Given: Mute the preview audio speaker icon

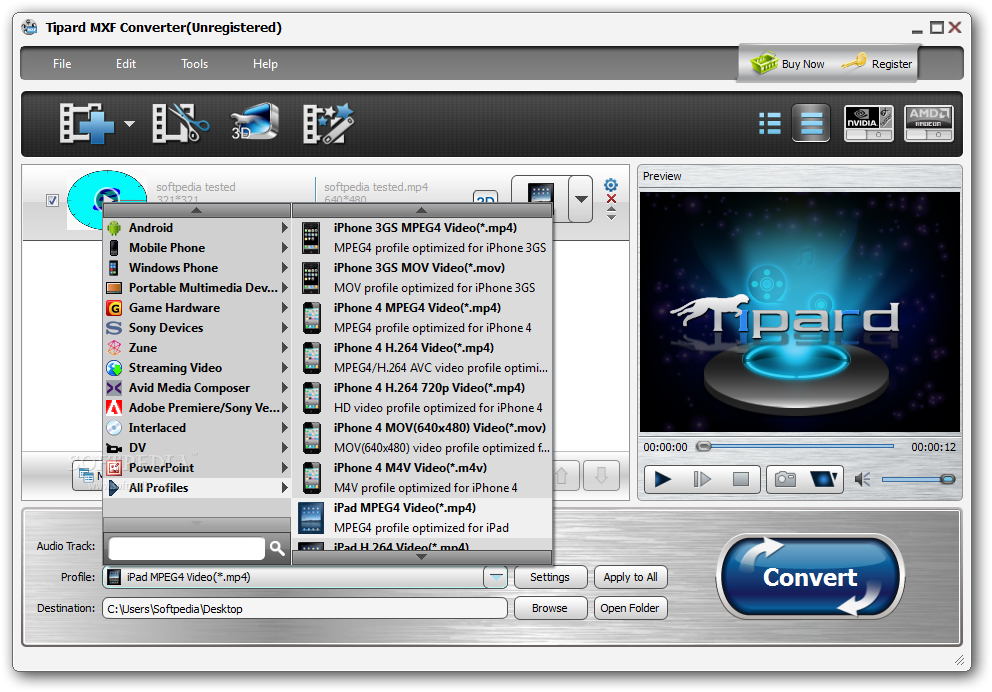Looking at the screenshot, I should click(x=862, y=479).
